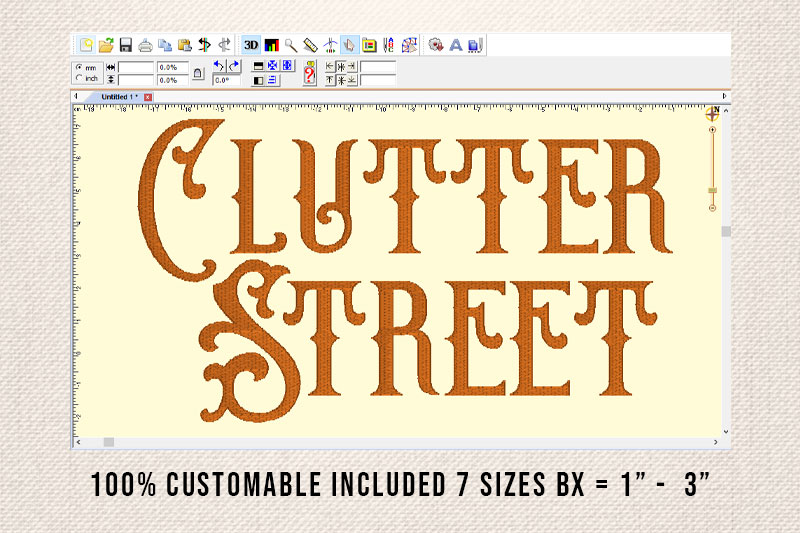Click the blue letter A text icon
Viewport: 800px width, 533px height.
[x=456, y=45]
